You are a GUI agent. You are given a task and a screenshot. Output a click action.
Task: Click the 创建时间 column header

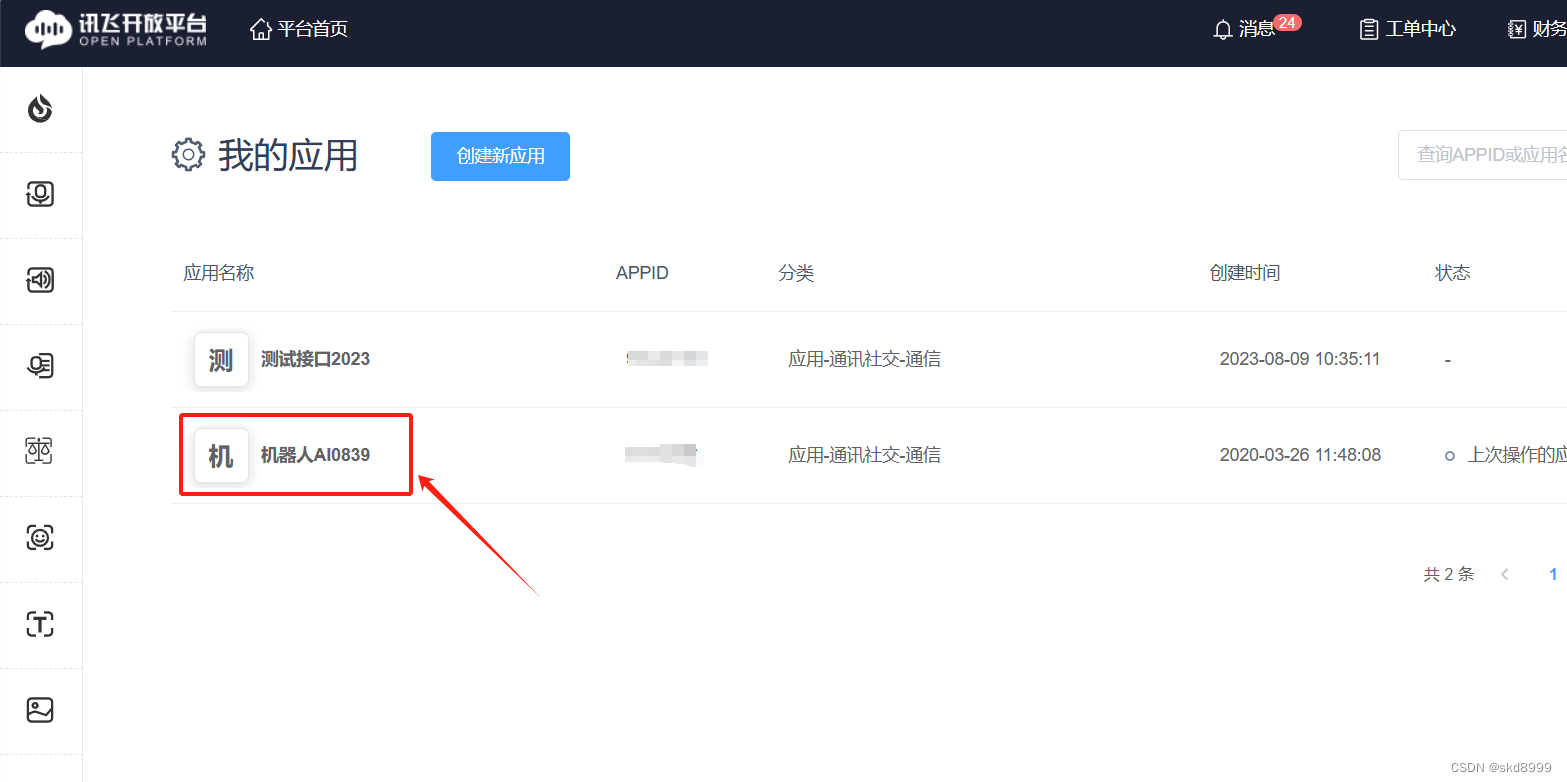point(1245,273)
